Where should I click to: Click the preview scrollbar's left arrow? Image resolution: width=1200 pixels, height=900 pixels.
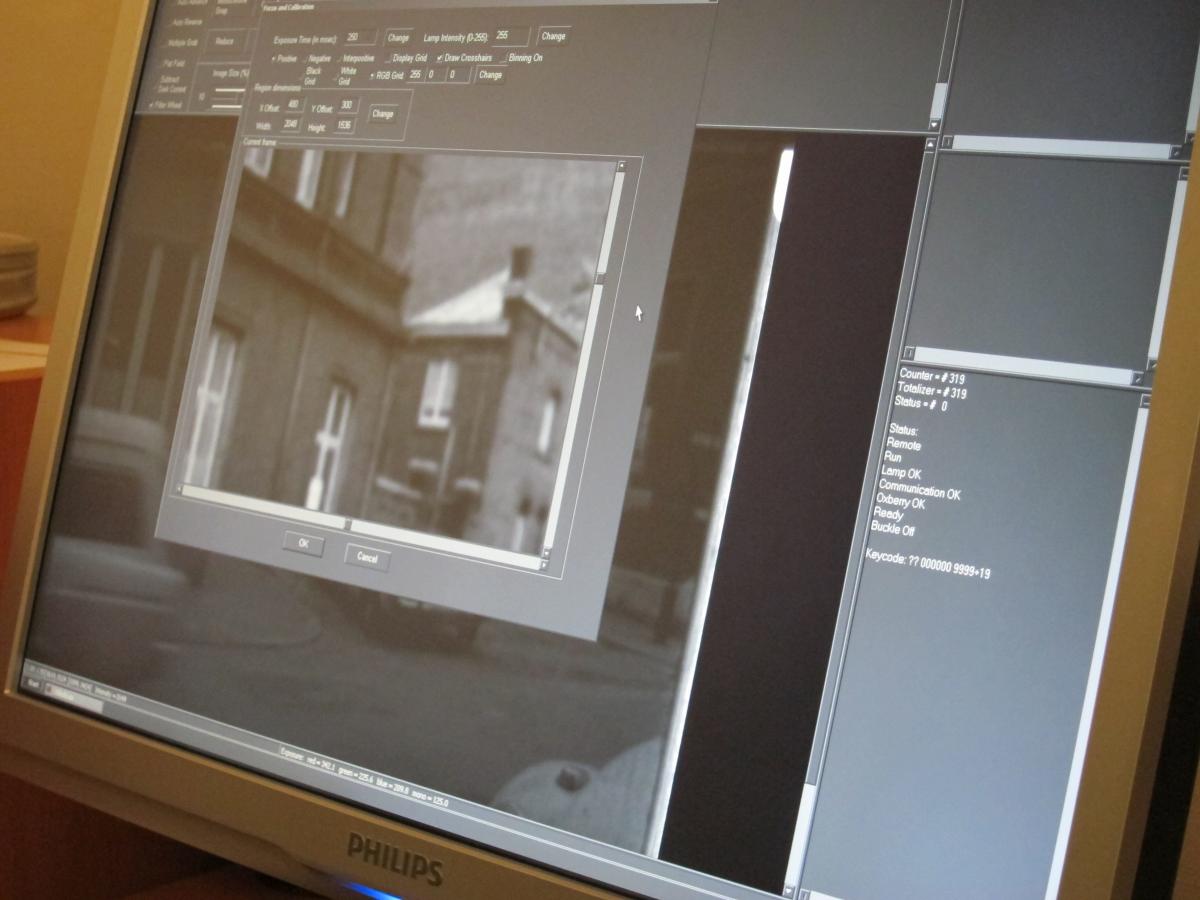click(x=179, y=489)
